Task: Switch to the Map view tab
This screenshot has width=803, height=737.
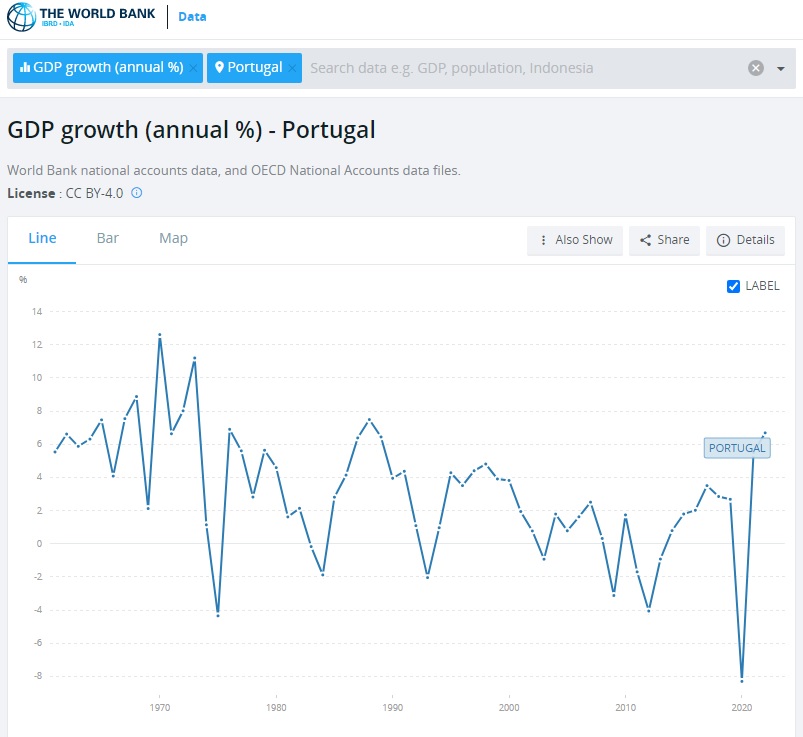Action: [x=173, y=238]
